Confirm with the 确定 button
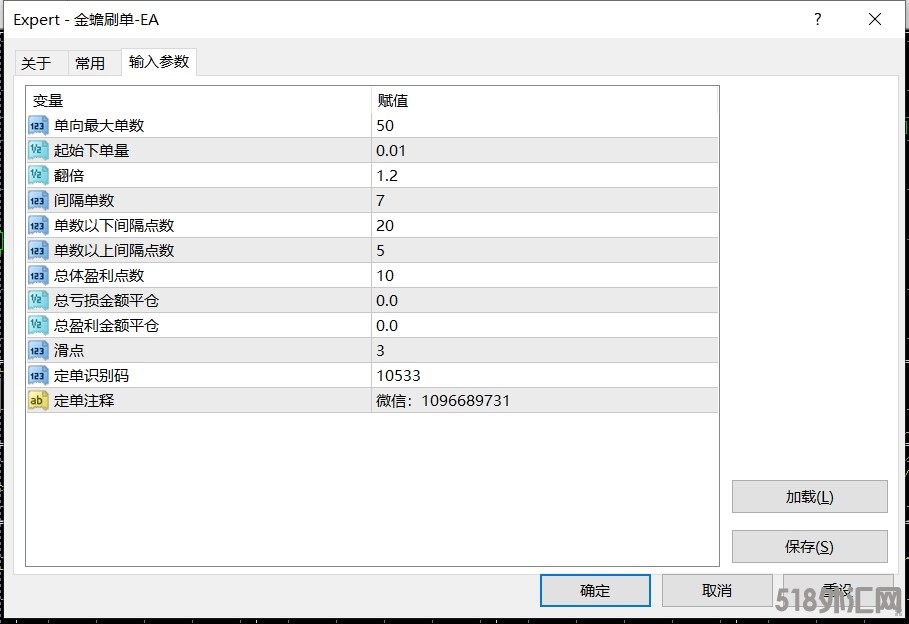This screenshot has height=624, width=909. pos(595,590)
